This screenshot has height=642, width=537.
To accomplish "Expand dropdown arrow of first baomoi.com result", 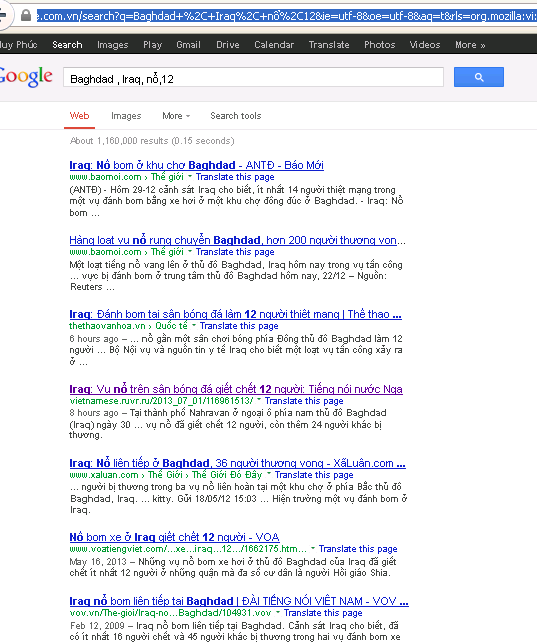I will [190, 176].
